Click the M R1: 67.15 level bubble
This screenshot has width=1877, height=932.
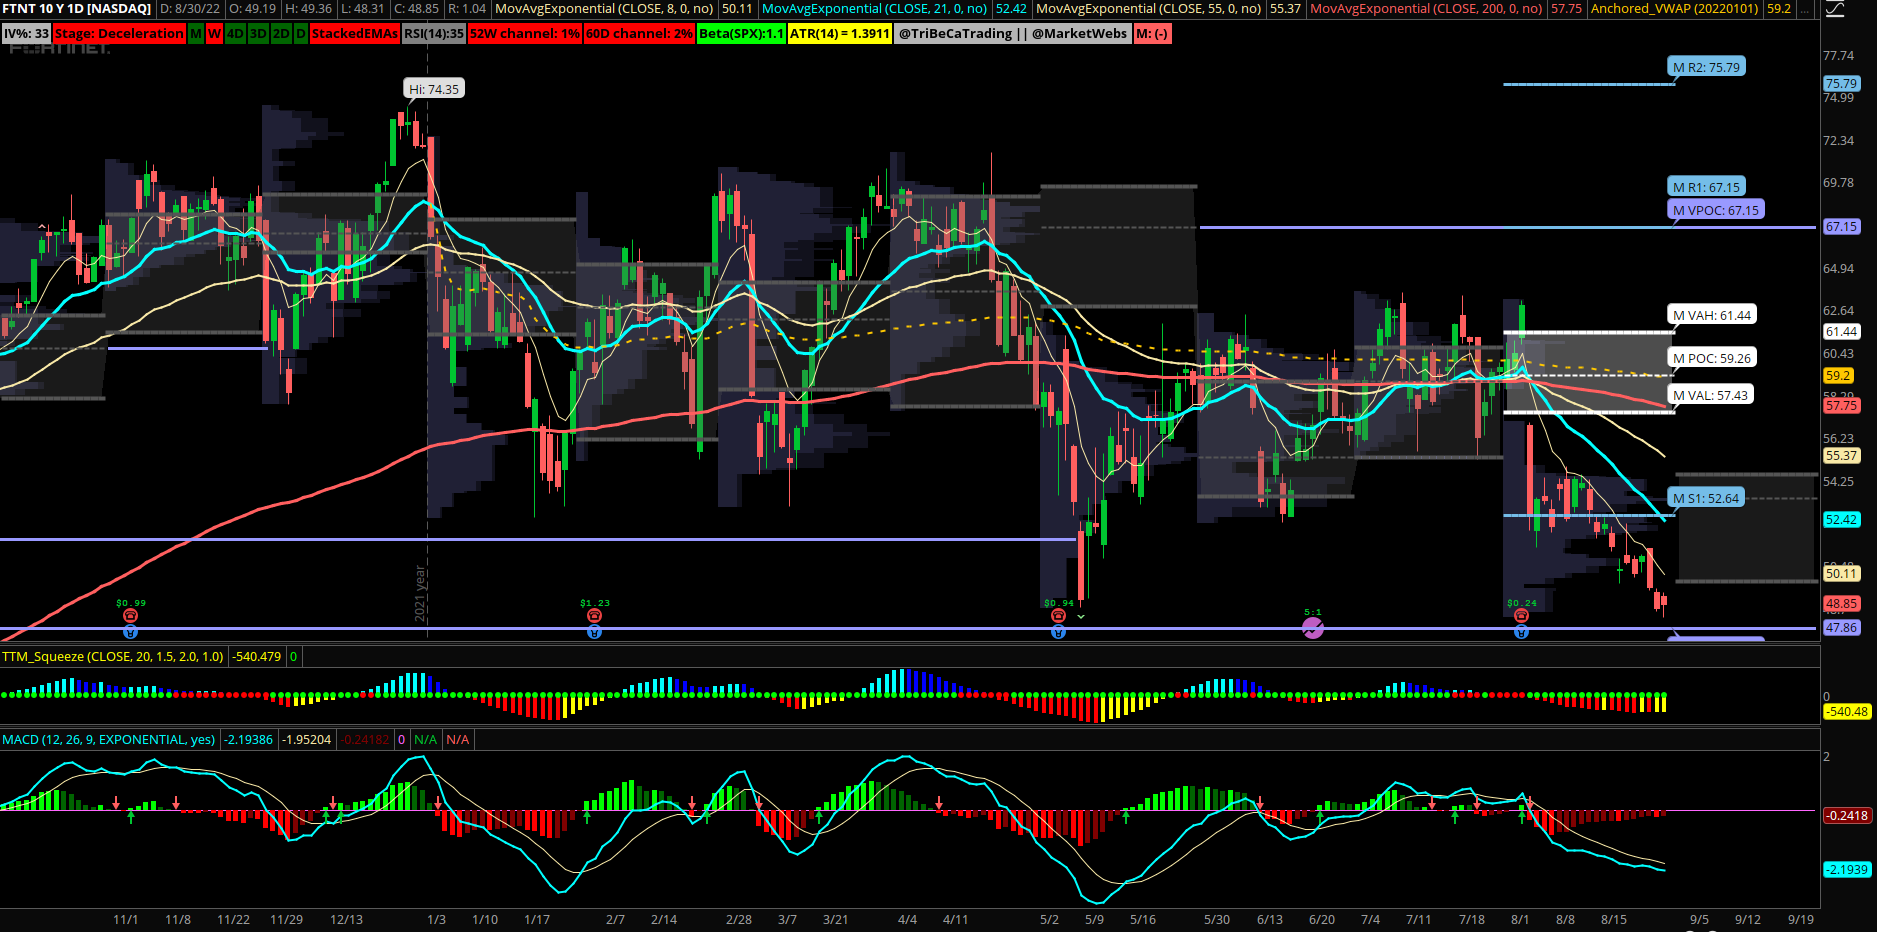point(1707,187)
